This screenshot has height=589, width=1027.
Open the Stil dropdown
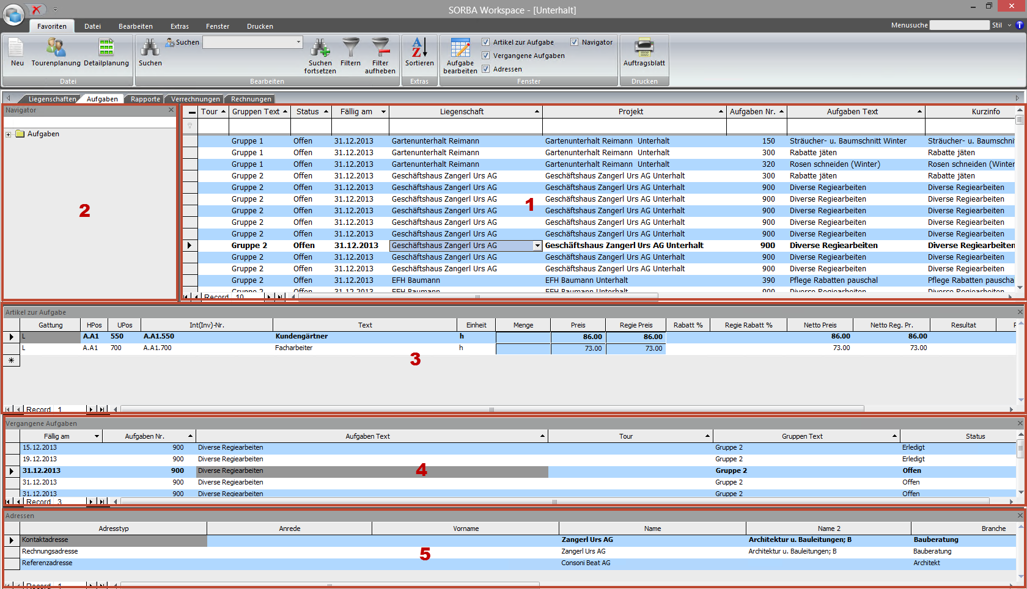pos(1009,26)
